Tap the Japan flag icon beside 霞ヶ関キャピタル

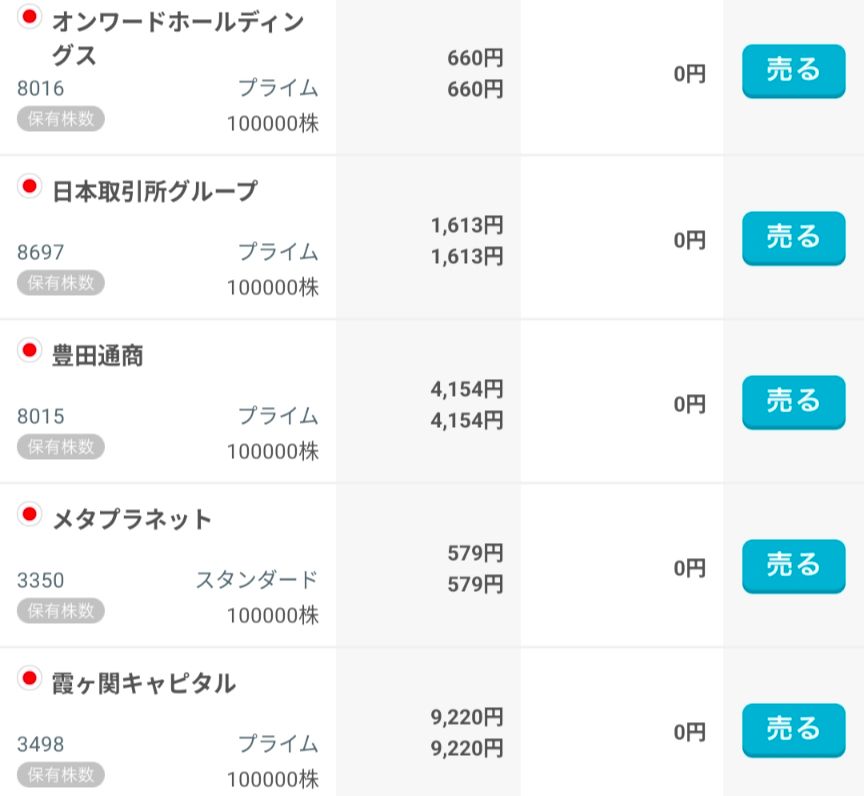29,679
